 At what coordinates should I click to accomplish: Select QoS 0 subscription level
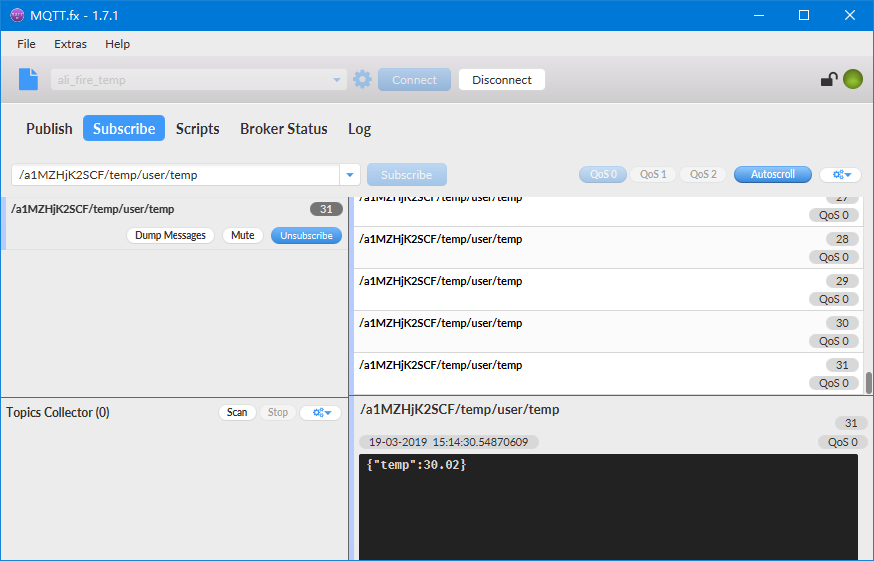[x=603, y=175]
